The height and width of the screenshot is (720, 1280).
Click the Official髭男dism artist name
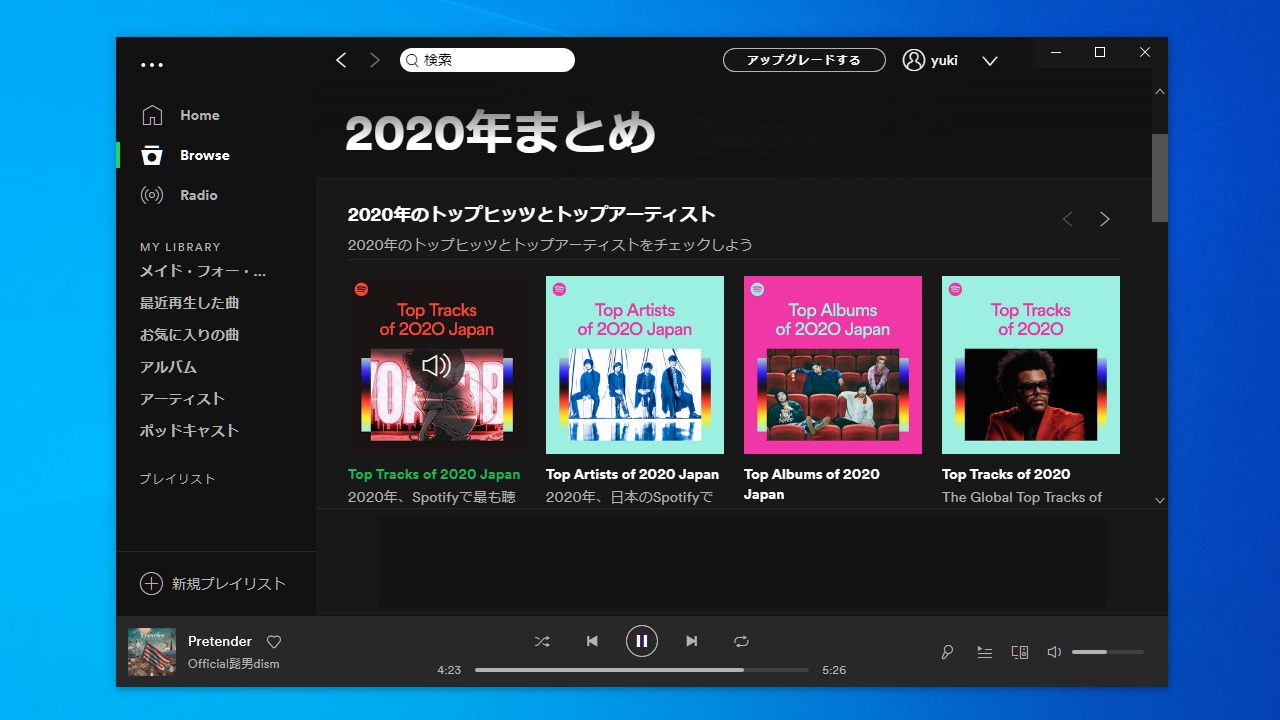click(234, 664)
